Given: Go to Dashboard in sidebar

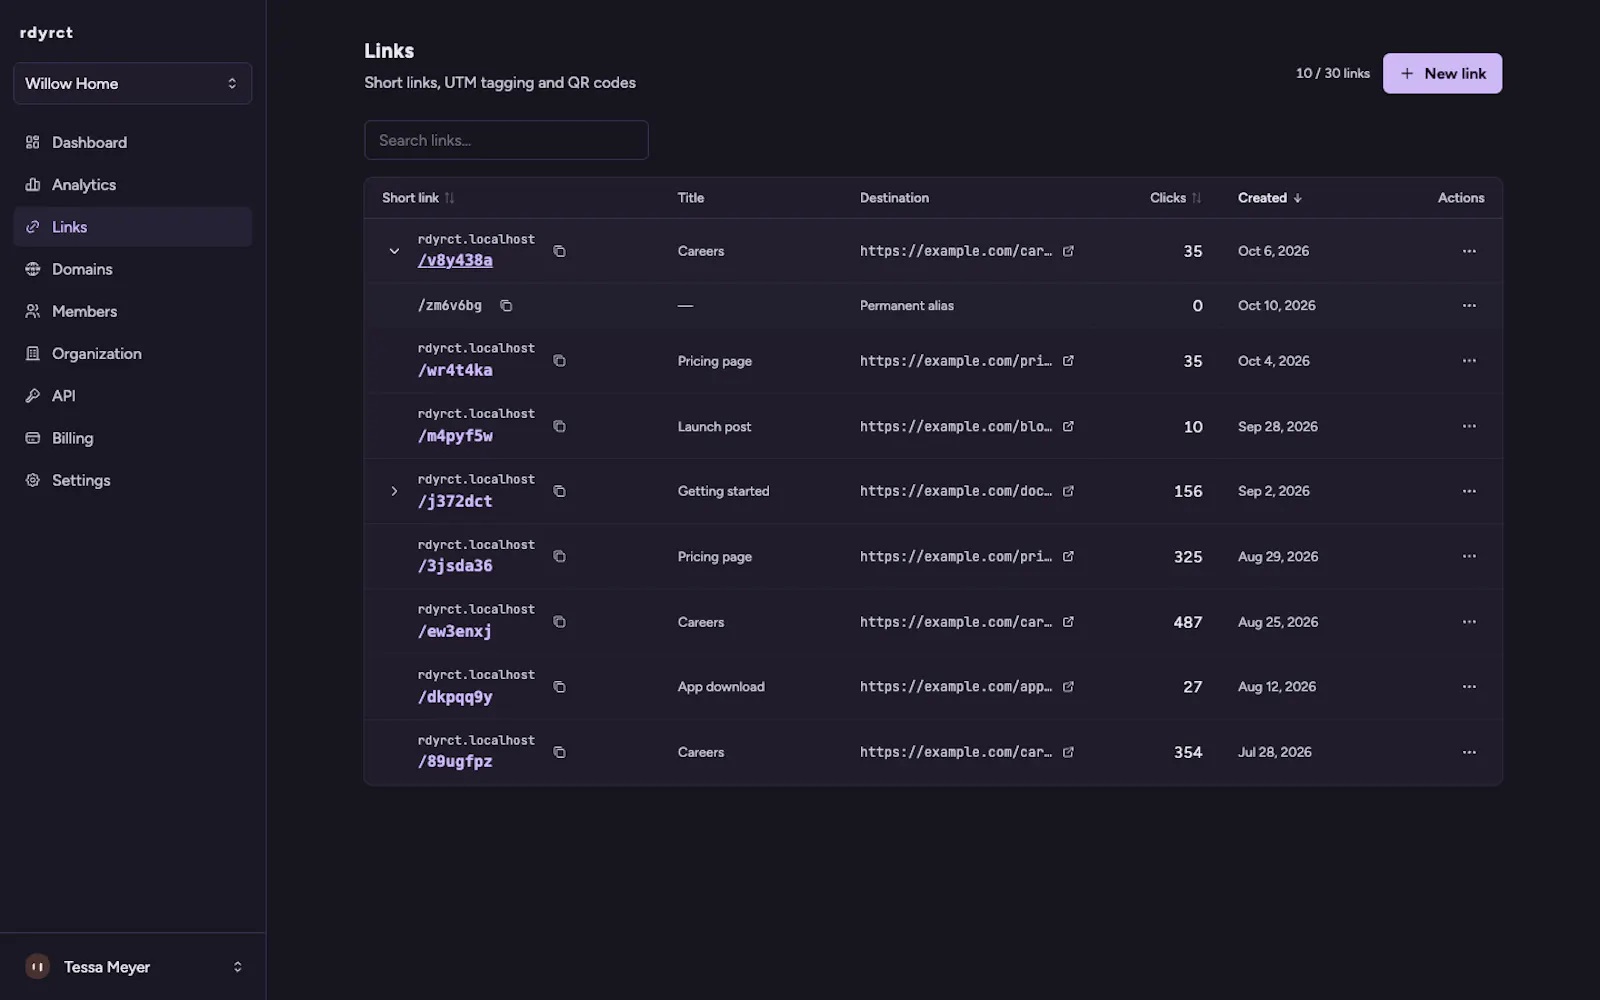Looking at the screenshot, I should tap(132, 143).
